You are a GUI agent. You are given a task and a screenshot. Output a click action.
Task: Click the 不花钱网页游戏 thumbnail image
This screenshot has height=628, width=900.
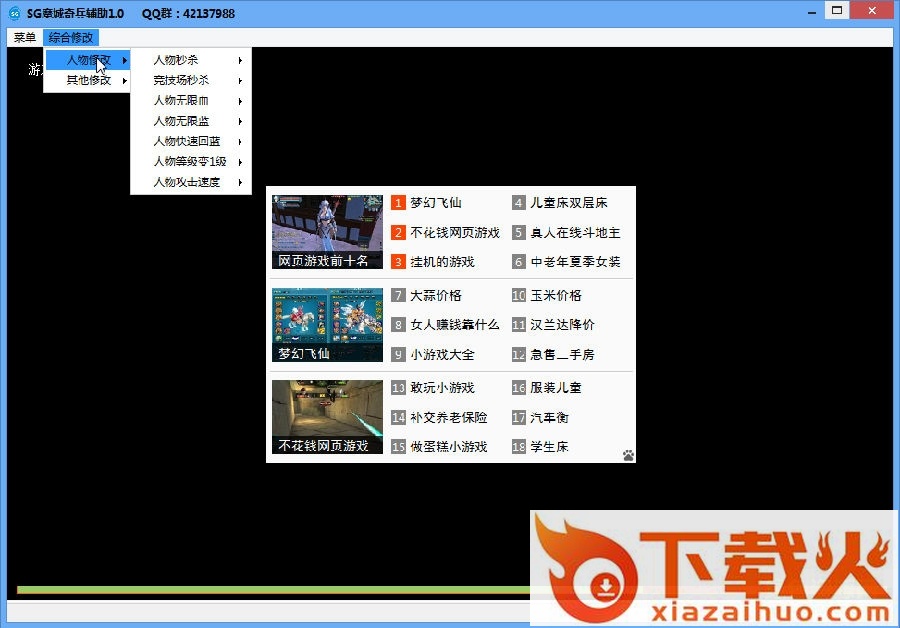327,416
